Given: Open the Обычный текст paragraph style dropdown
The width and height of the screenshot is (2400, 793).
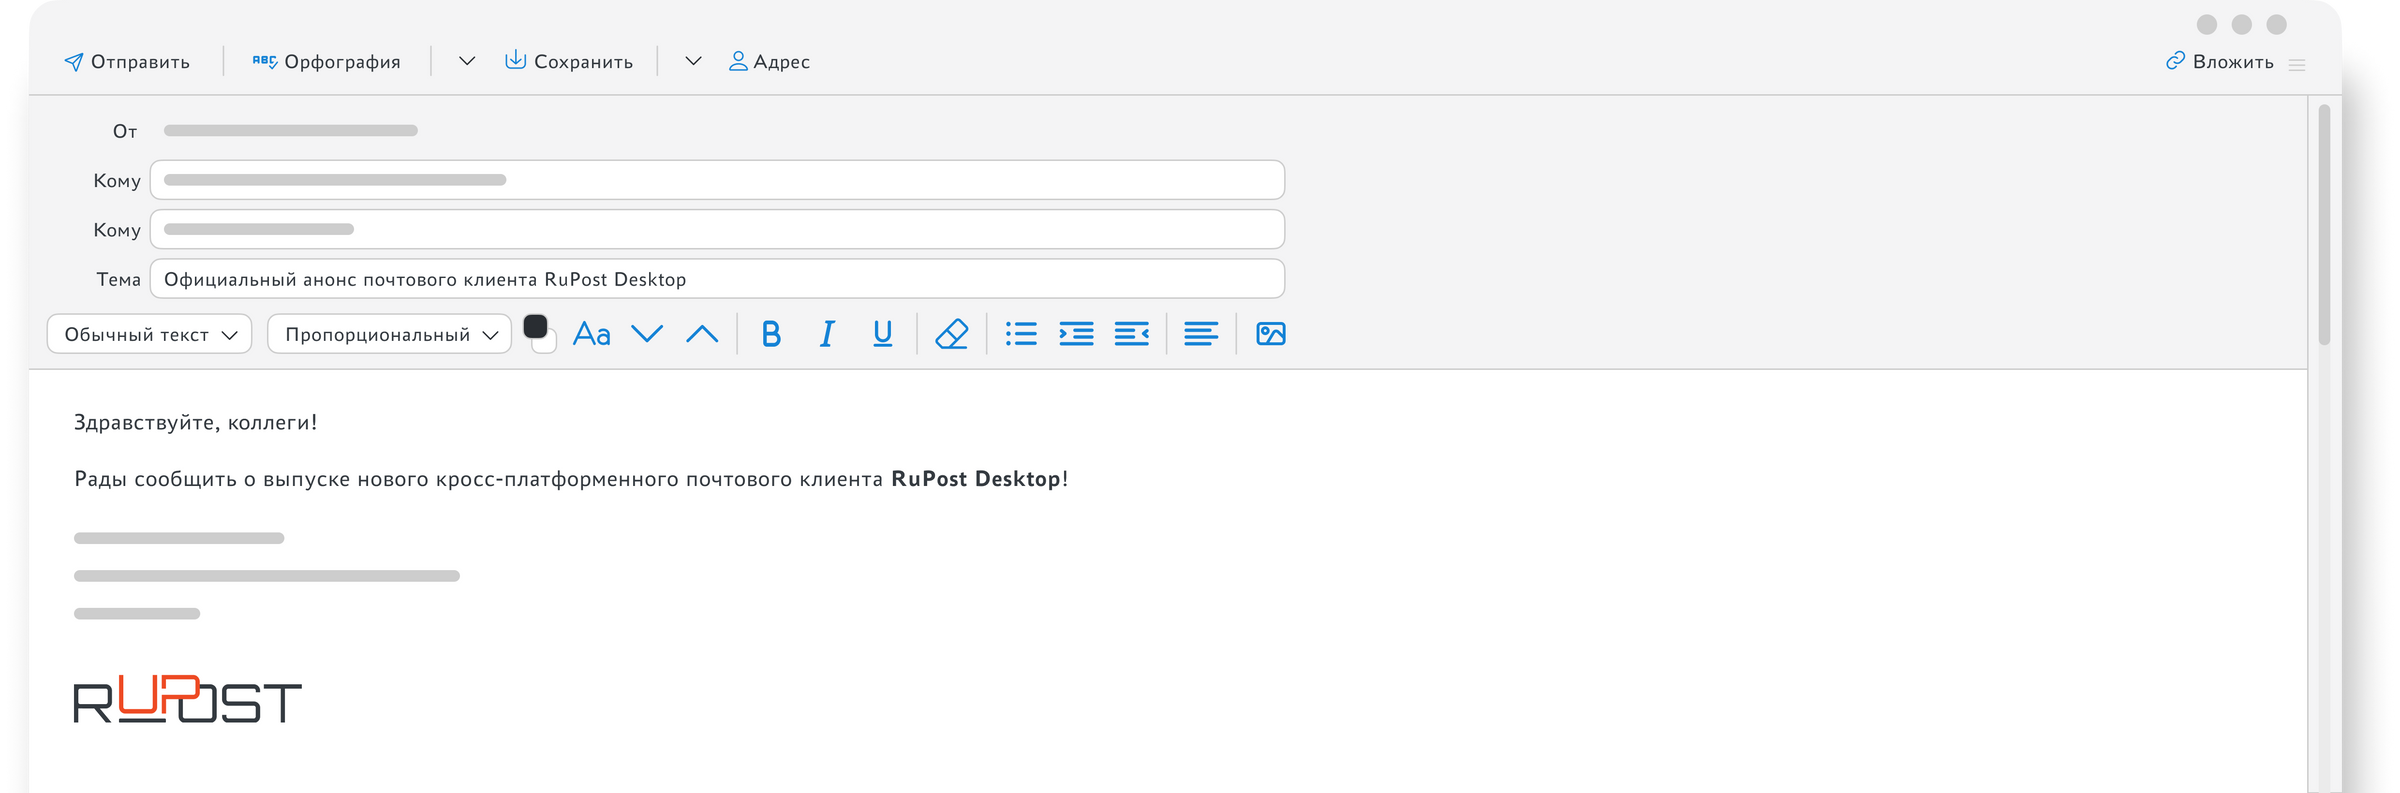Looking at the screenshot, I should click(x=149, y=334).
